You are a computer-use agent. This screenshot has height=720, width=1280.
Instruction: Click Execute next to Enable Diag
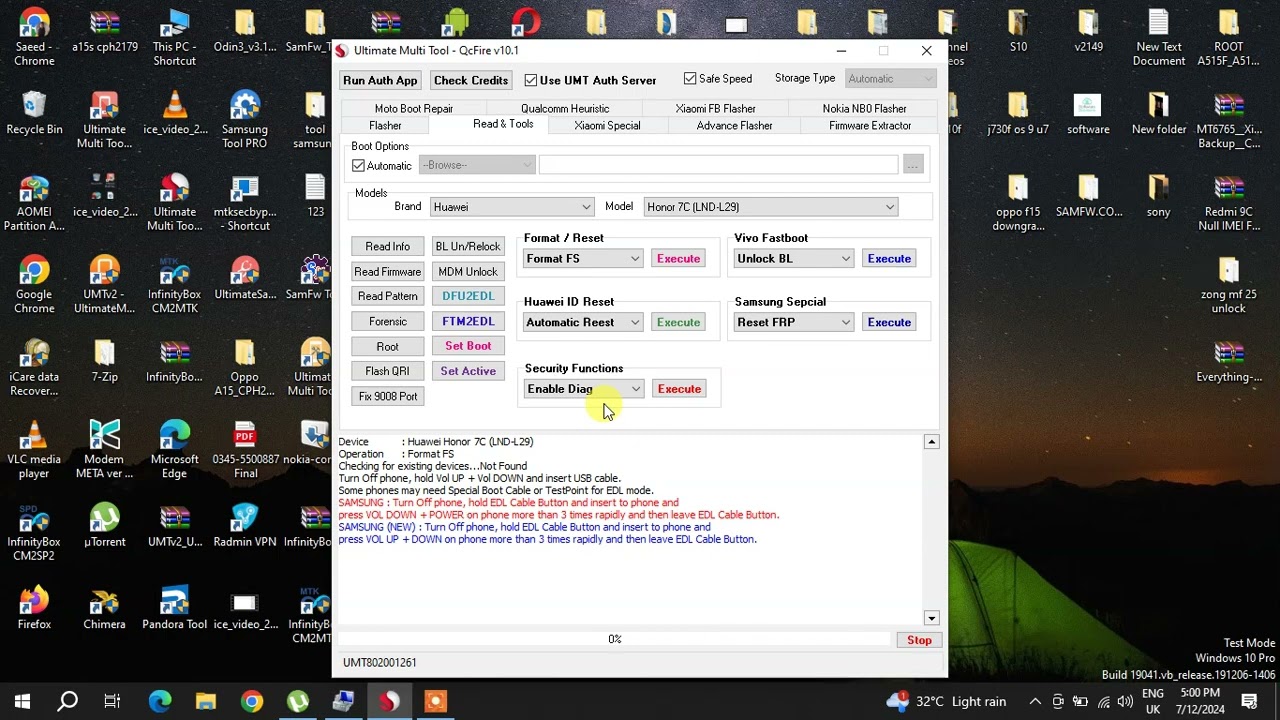679,389
